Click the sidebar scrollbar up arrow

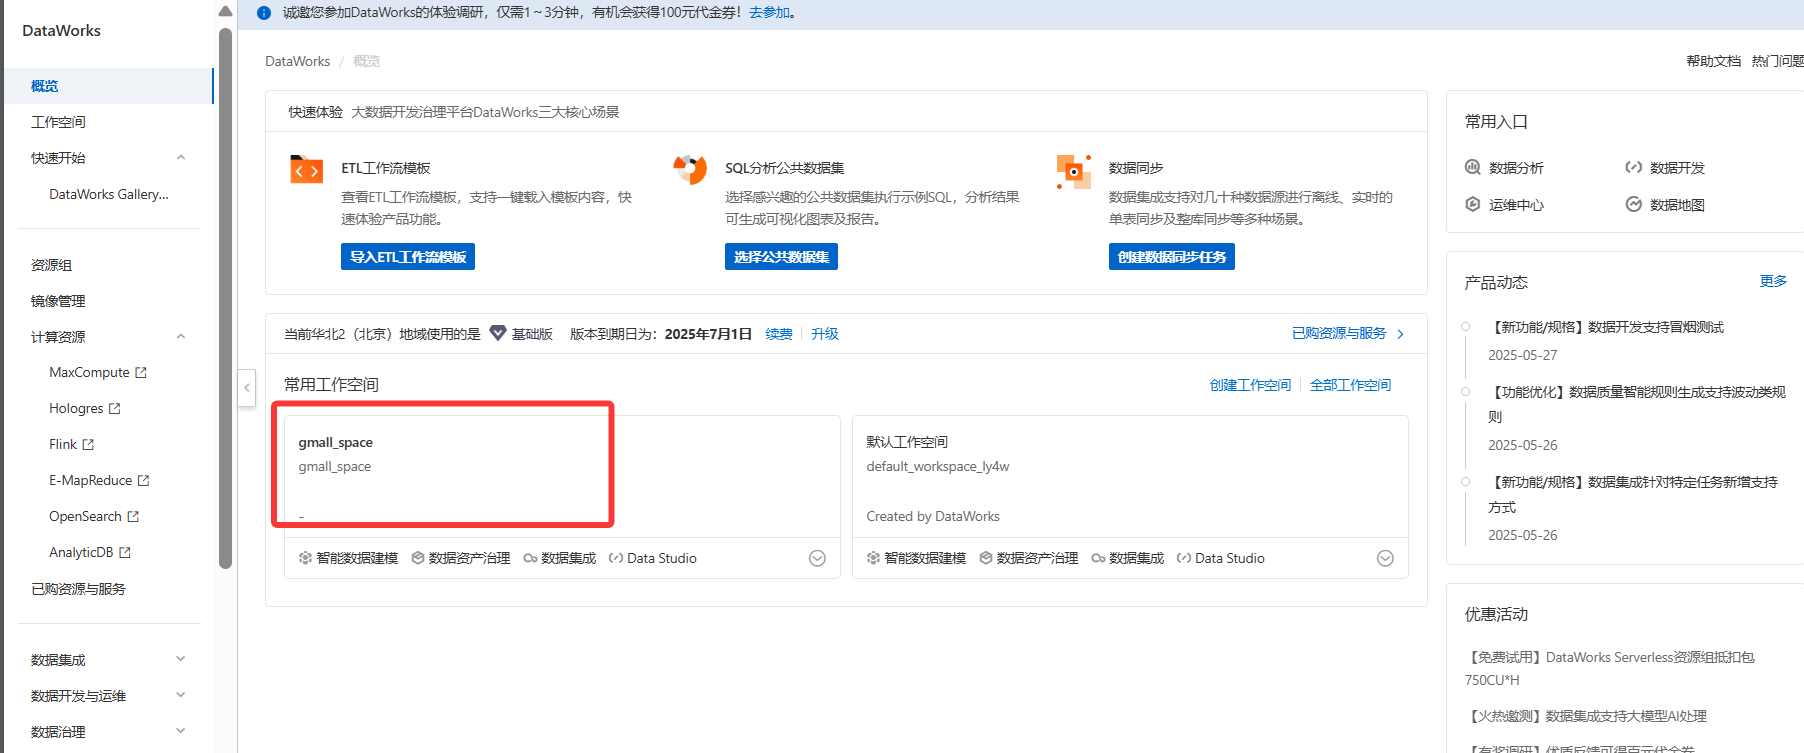225,11
